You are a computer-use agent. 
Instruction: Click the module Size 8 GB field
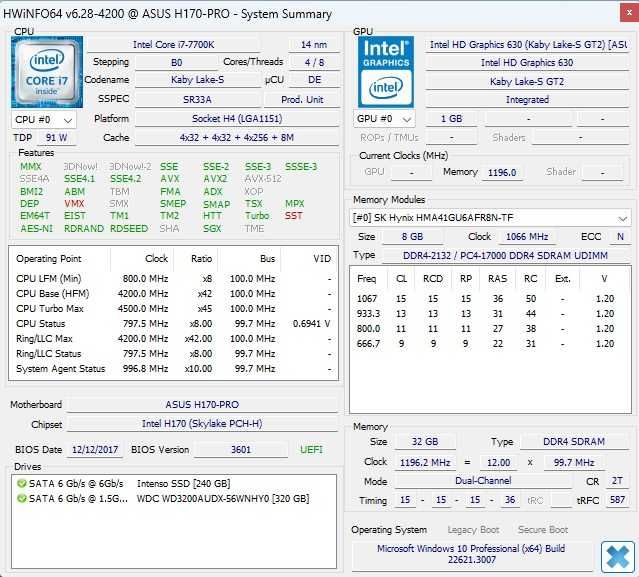tap(412, 237)
